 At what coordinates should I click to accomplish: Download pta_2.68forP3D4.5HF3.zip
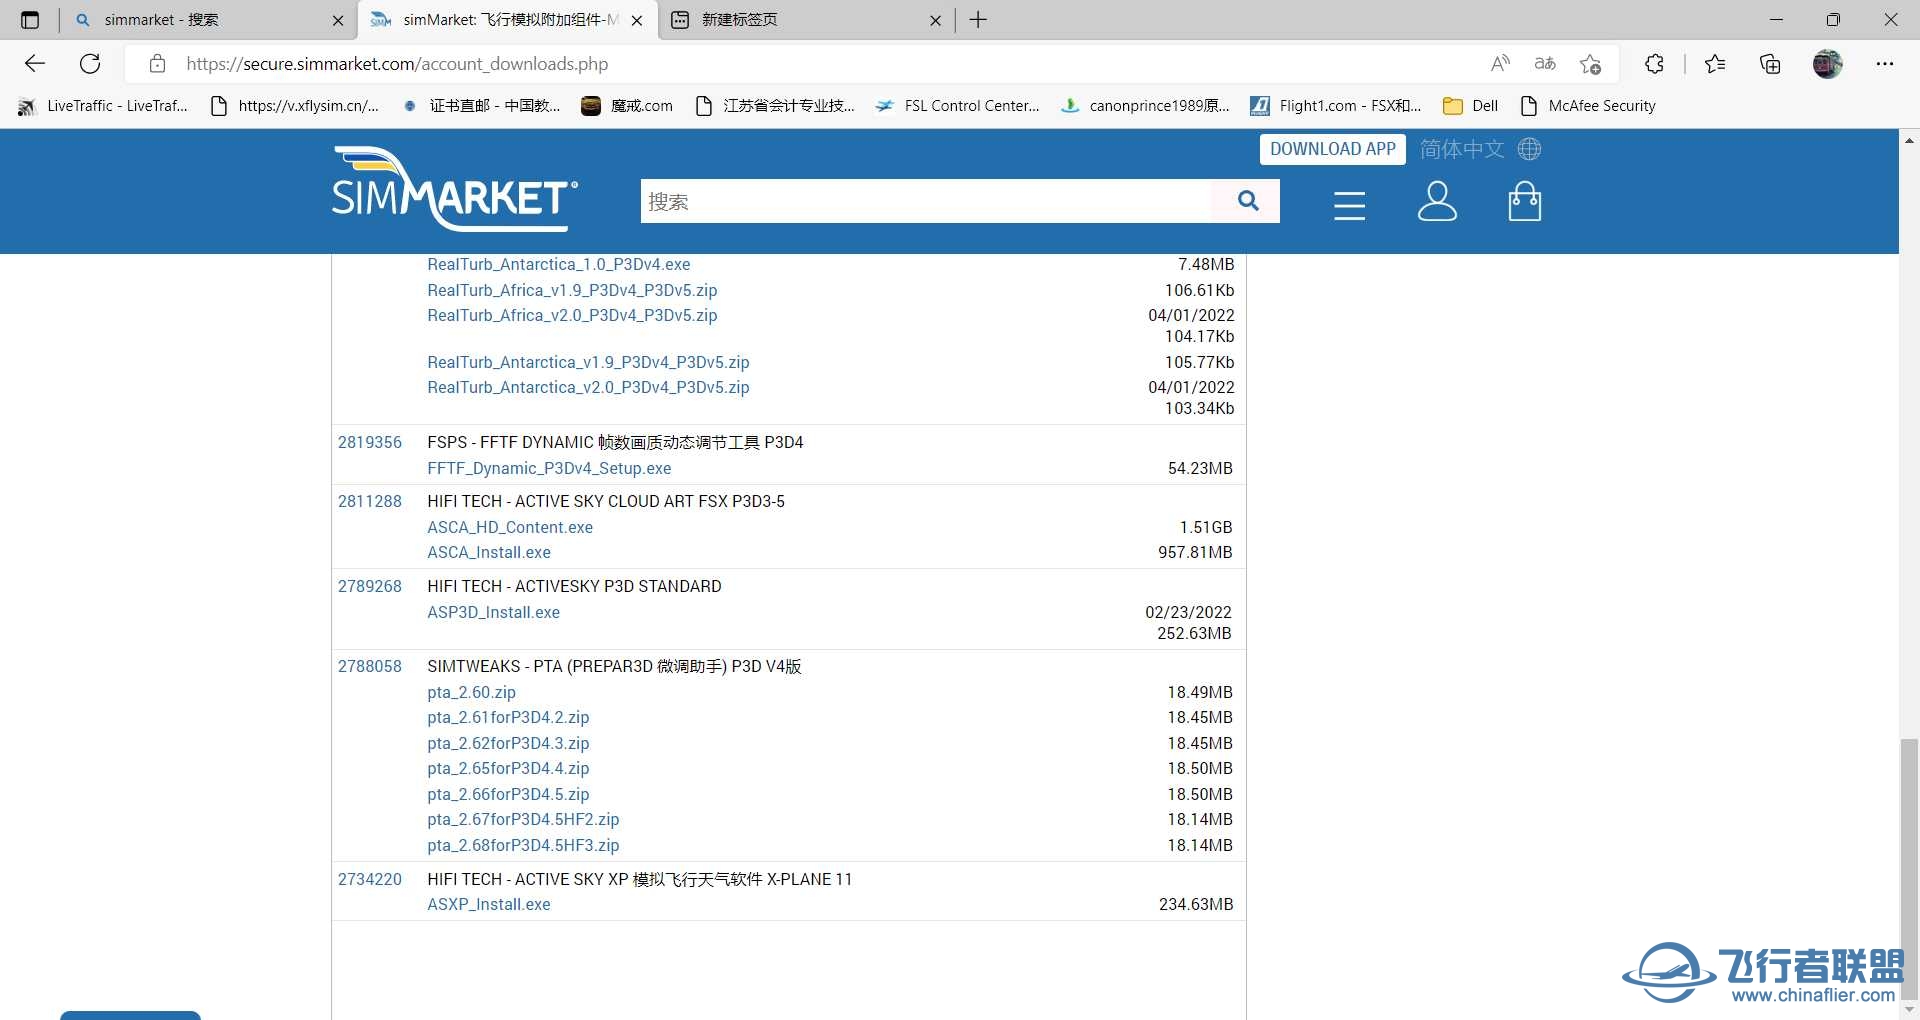point(523,845)
